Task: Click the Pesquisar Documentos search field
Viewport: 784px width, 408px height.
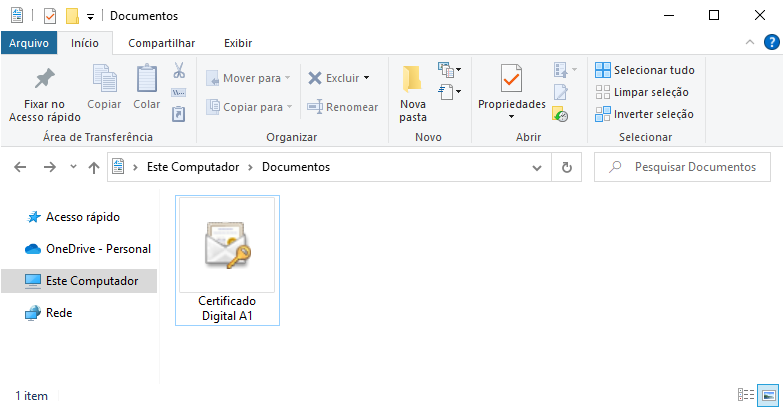Action: (x=682, y=167)
